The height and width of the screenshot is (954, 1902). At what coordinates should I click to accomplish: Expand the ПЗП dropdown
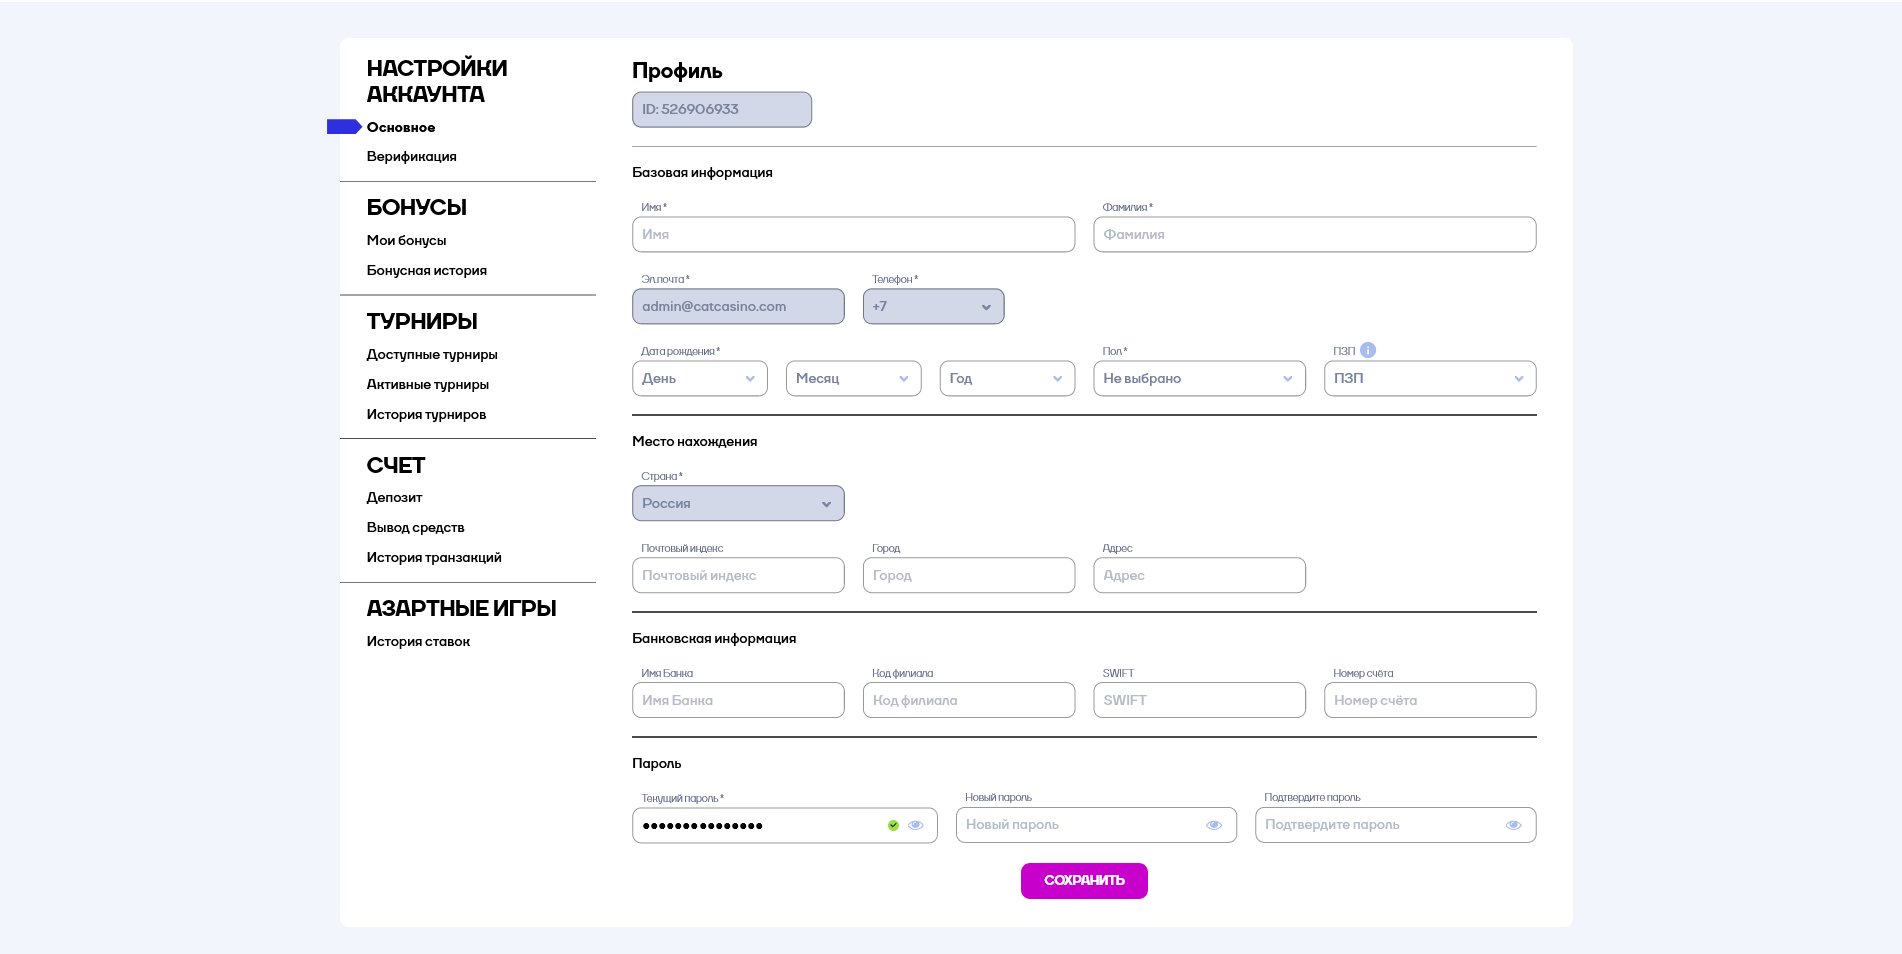point(1429,379)
